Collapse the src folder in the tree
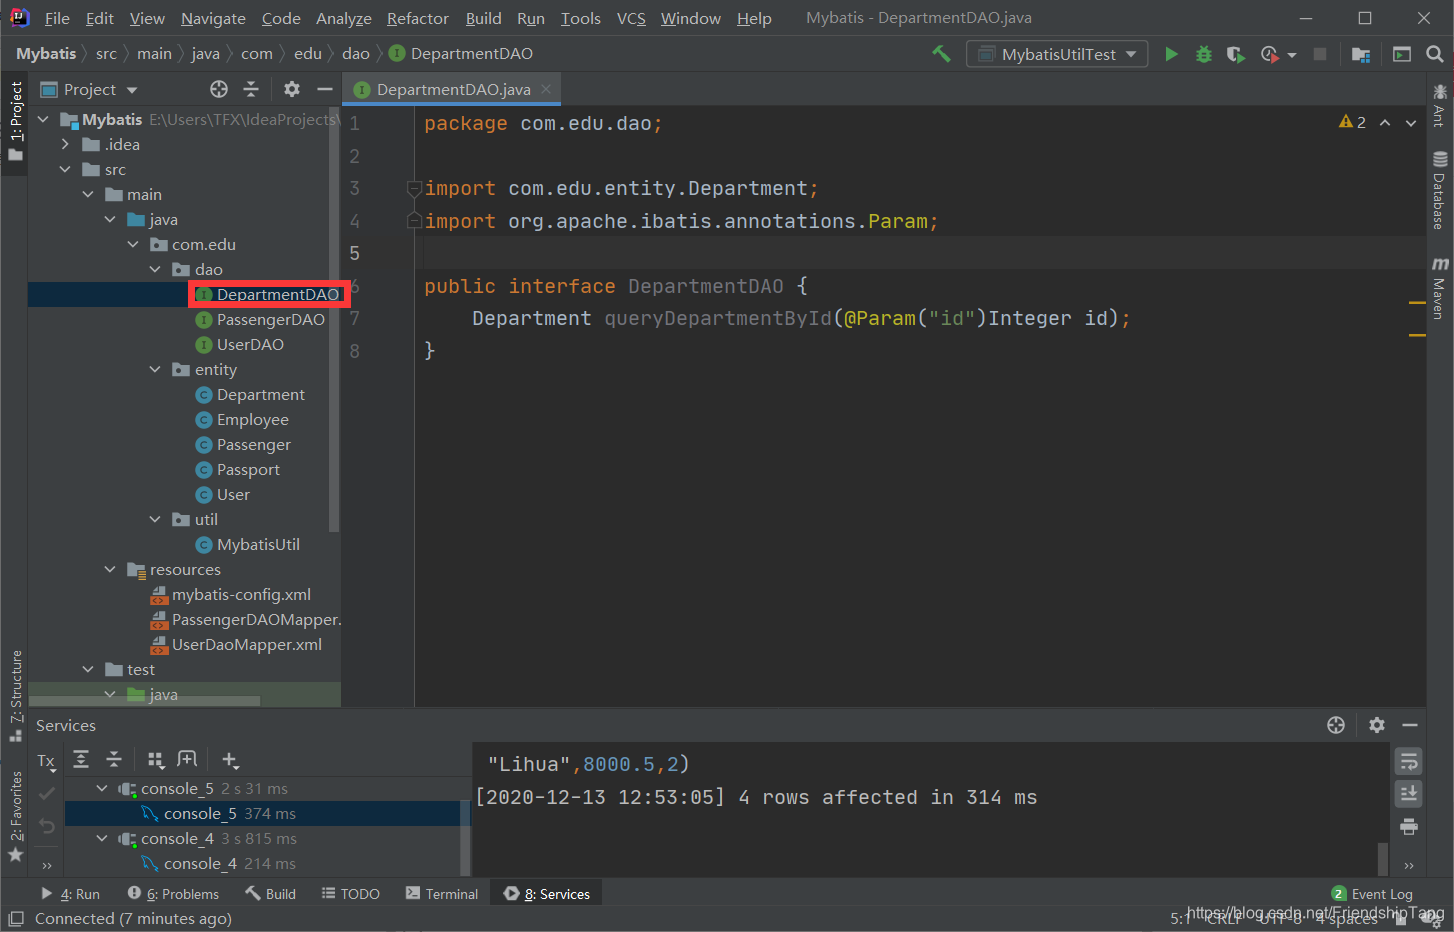Screen dimensions: 1454x932 (x=65, y=169)
